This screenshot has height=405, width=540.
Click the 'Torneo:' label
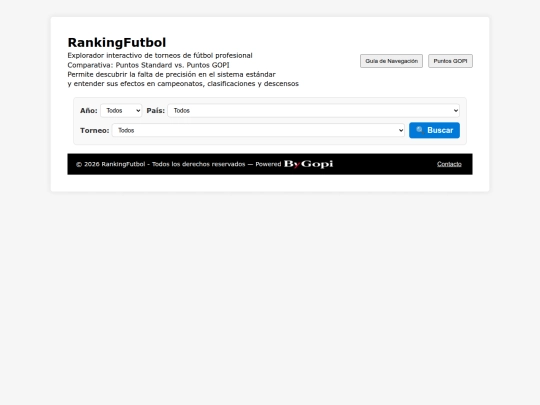pos(94,131)
